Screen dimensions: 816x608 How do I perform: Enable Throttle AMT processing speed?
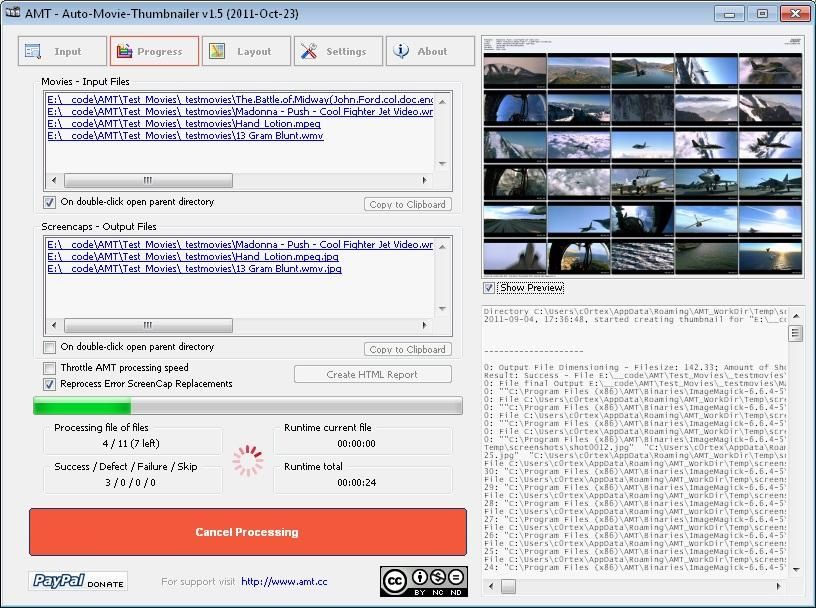point(50,368)
